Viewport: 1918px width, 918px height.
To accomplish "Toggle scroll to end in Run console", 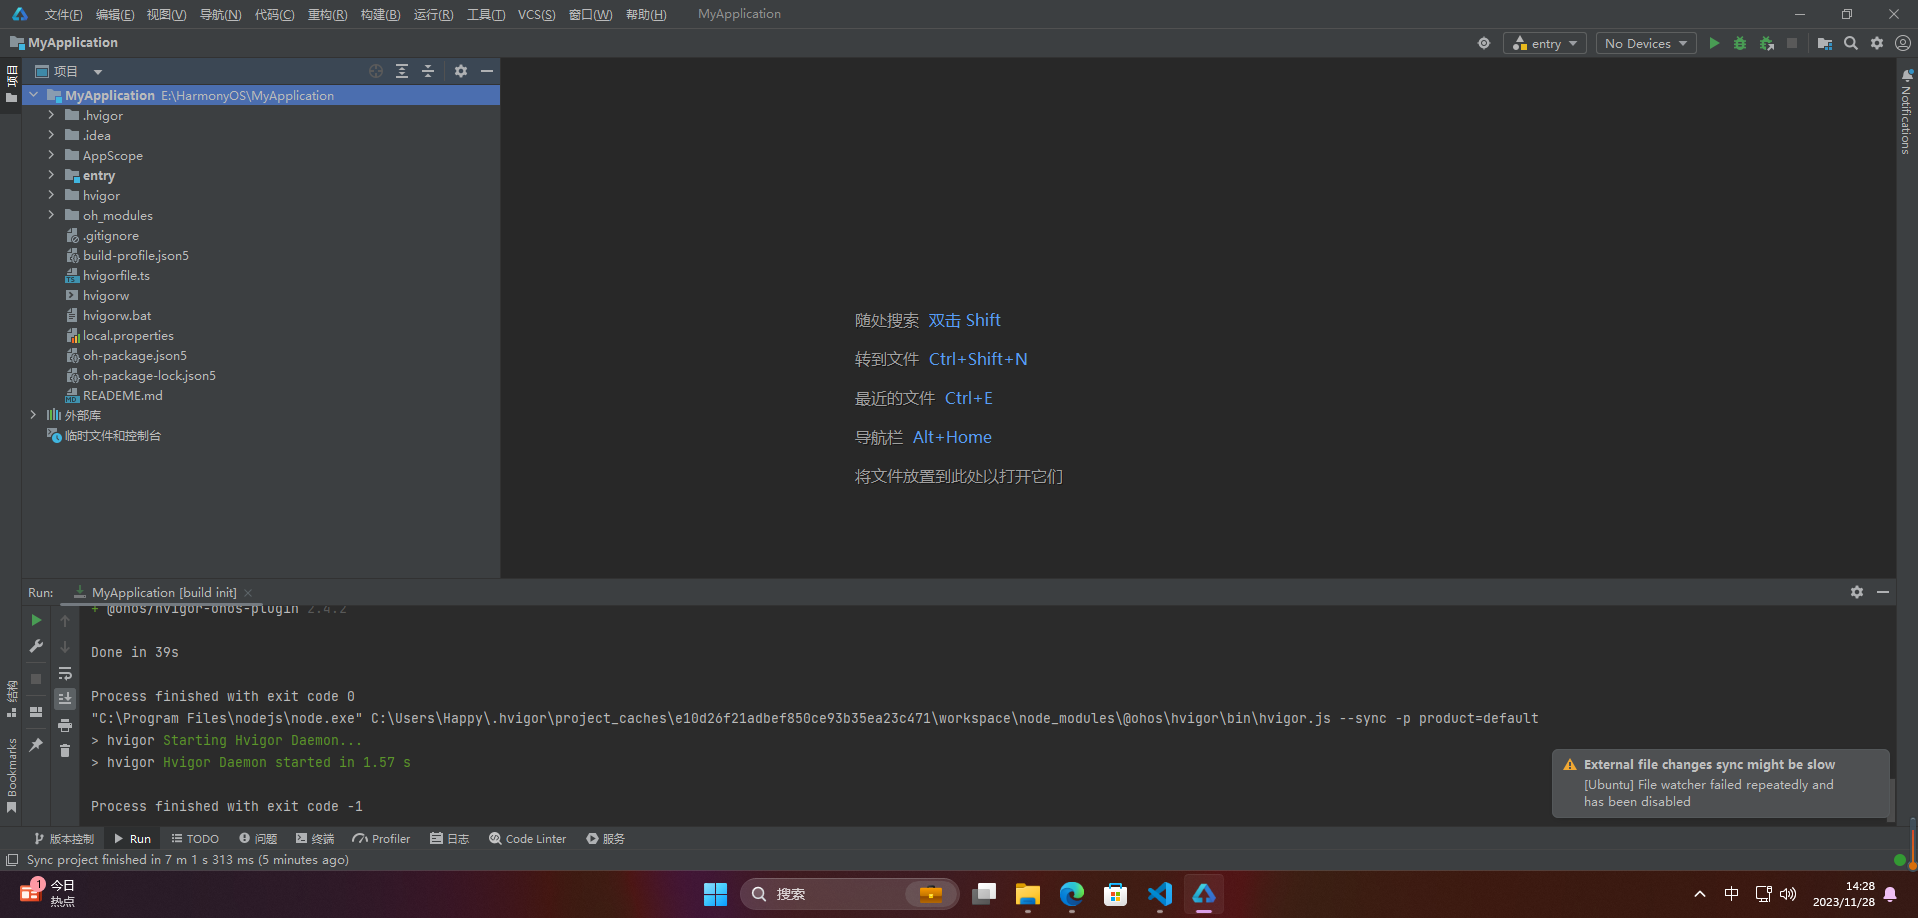I will tap(65, 698).
